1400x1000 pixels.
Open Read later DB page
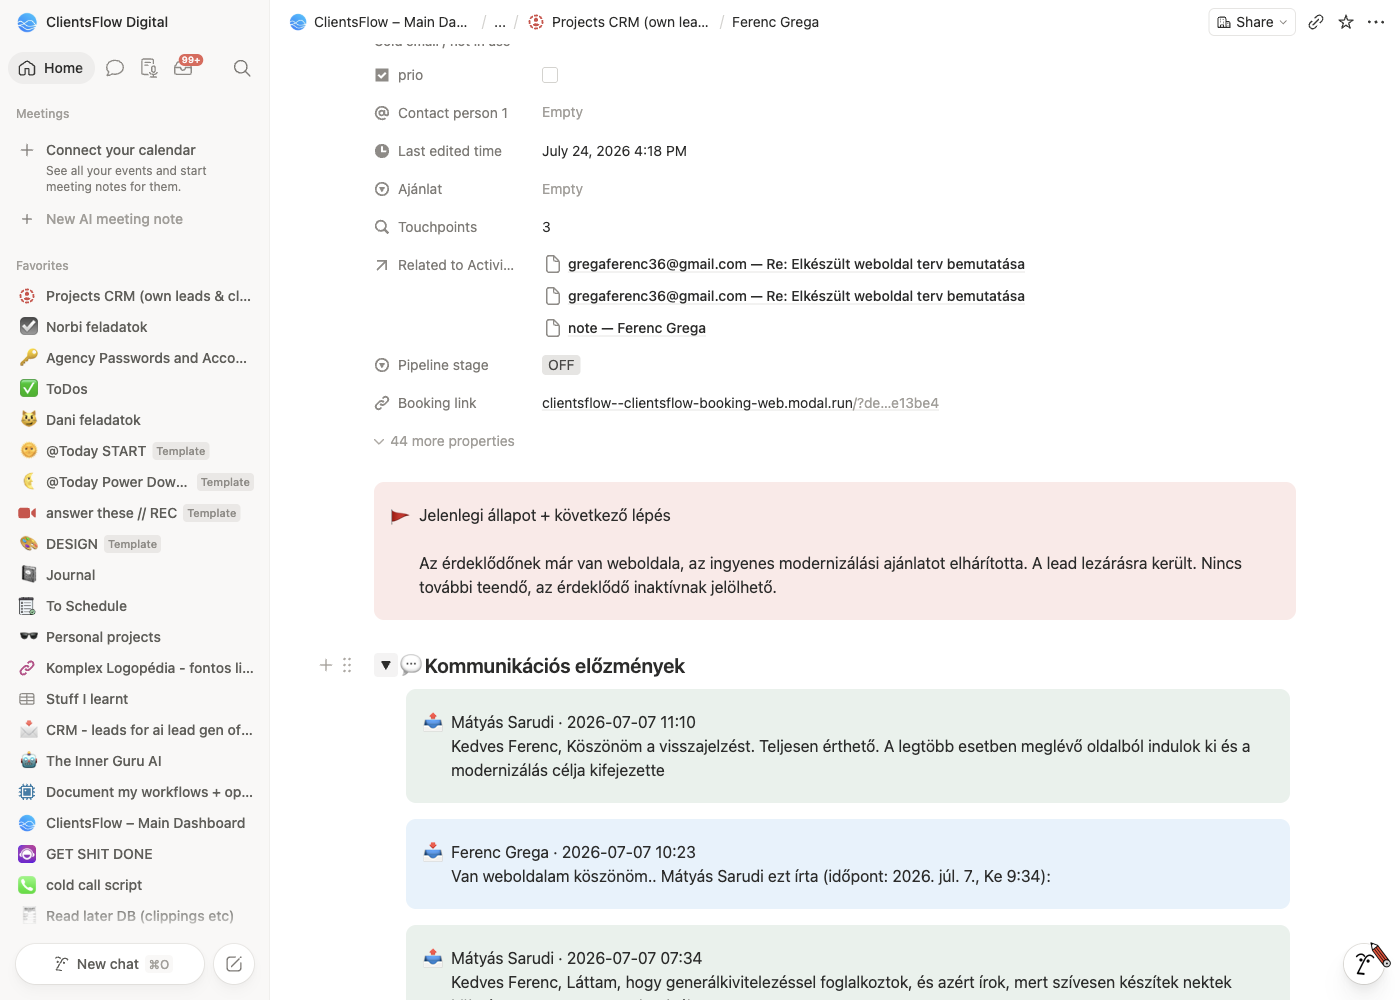pyautogui.click(x=134, y=916)
